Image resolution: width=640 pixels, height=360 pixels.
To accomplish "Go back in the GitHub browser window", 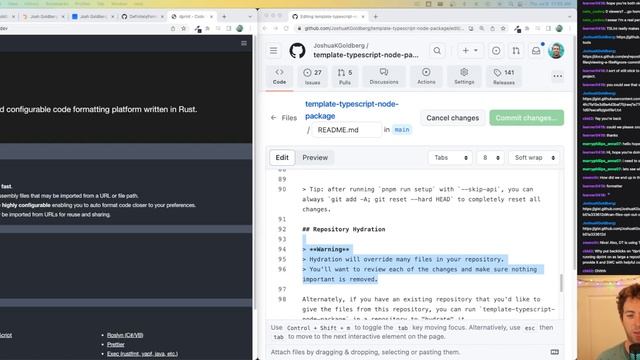I will point(264,29).
